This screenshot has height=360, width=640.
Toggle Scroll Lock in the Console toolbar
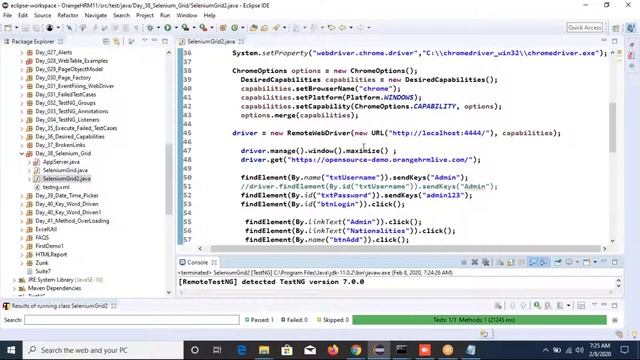click(511, 262)
